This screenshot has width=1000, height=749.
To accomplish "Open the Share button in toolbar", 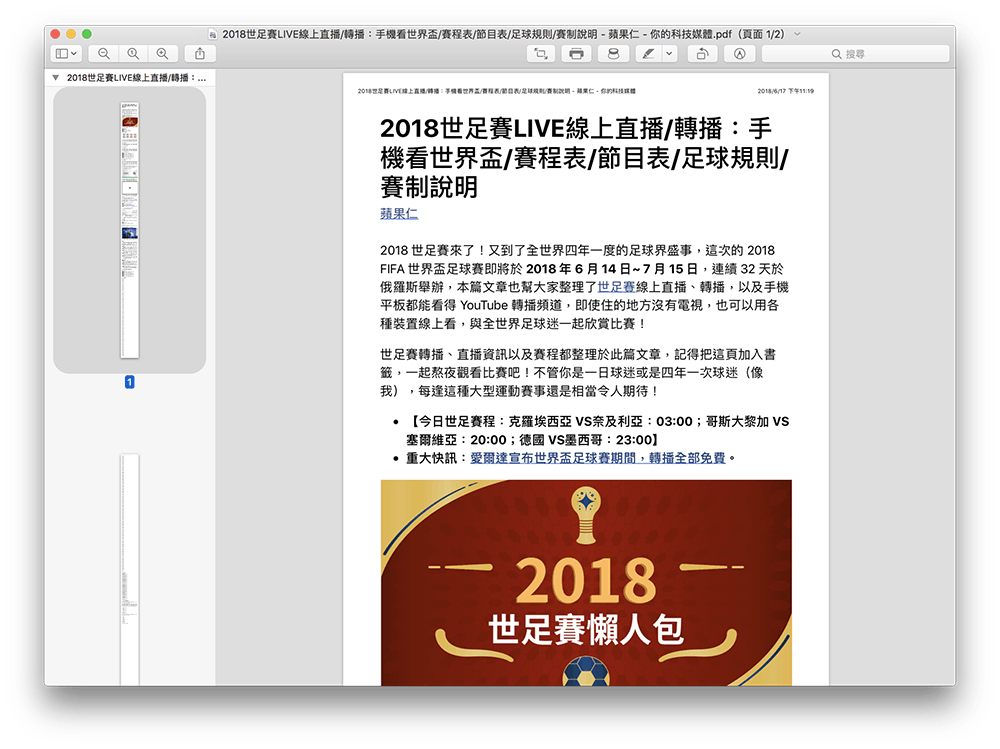I will click(x=200, y=53).
